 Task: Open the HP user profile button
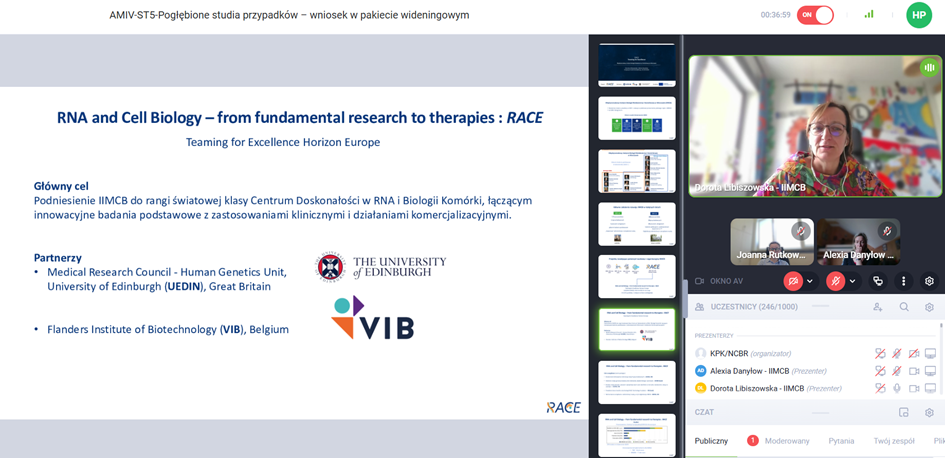click(919, 15)
